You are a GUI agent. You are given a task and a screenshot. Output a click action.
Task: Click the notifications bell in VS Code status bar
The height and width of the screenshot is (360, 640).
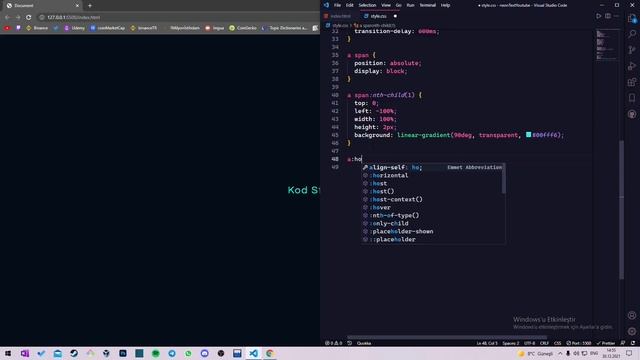click(x=633, y=343)
